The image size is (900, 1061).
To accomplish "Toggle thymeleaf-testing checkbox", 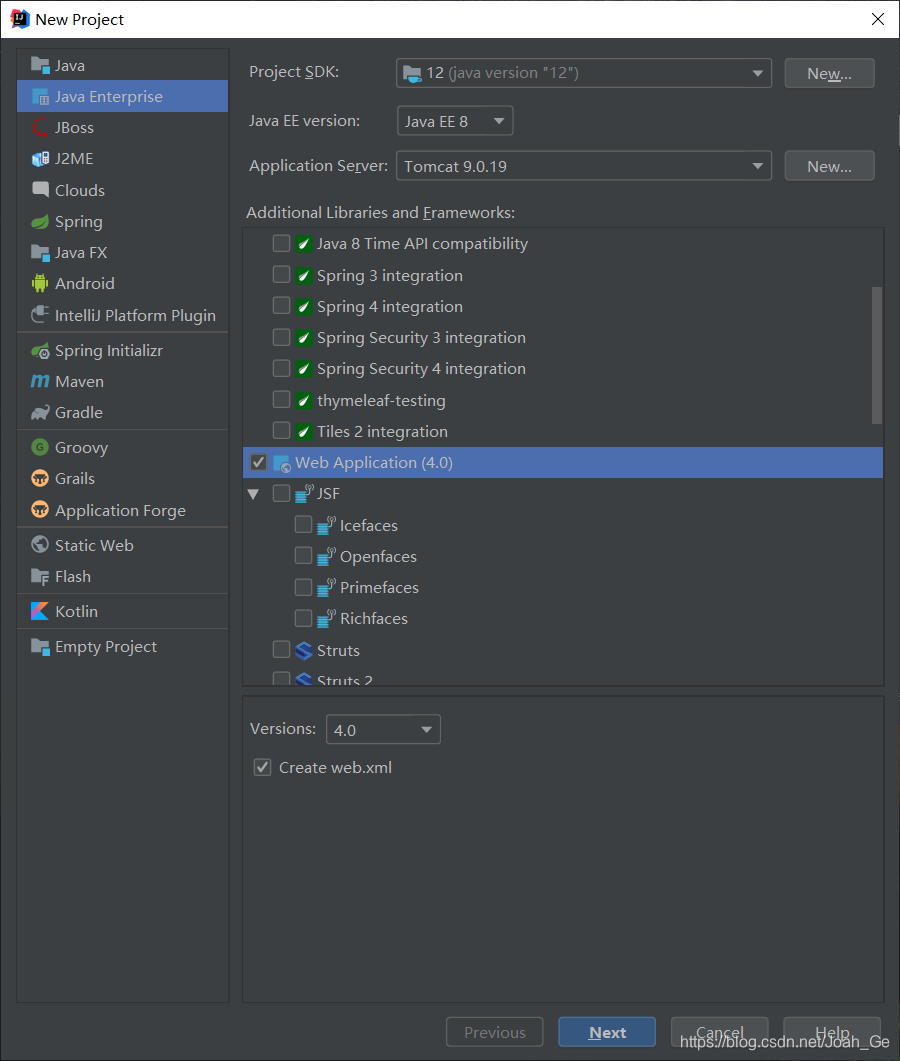I will [282, 399].
